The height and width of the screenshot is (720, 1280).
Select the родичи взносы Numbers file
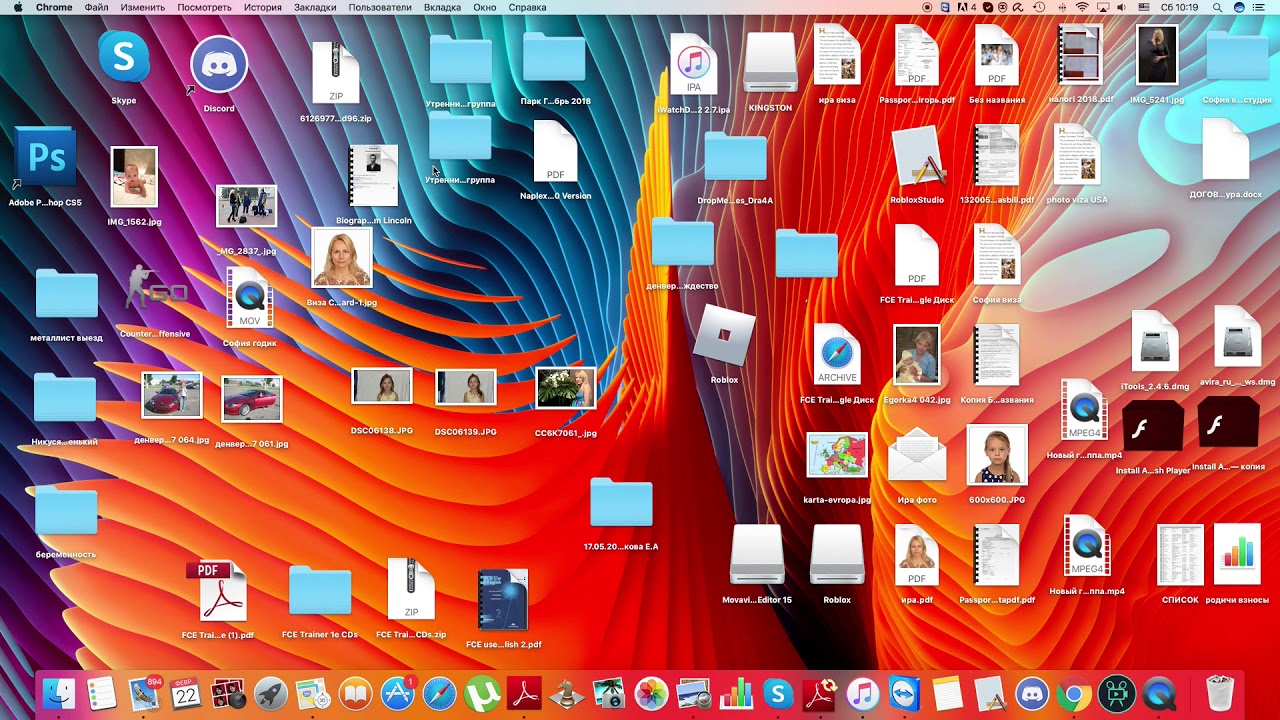1237,555
